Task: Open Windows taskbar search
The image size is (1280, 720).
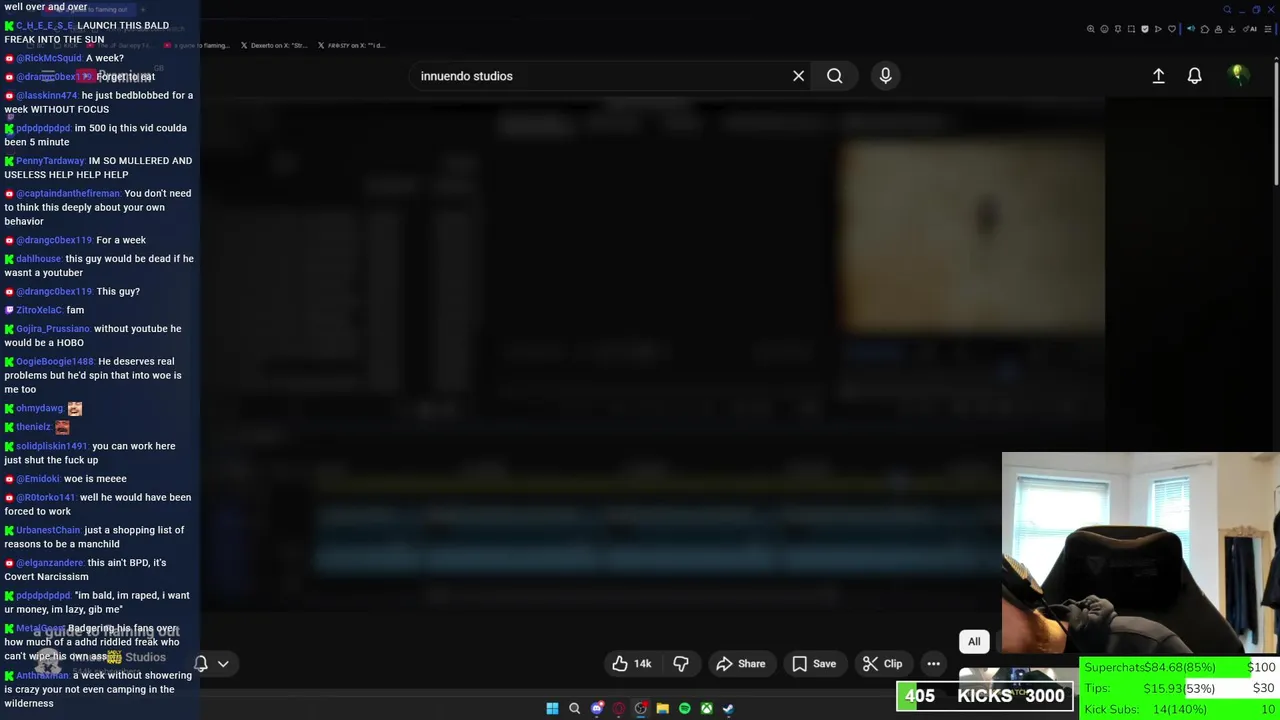Action: coord(574,708)
